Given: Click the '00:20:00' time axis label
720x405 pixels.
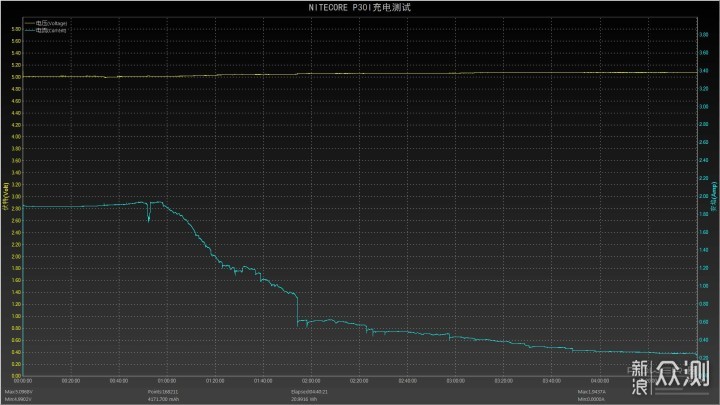Looking at the screenshot, I should tap(71, 381).
